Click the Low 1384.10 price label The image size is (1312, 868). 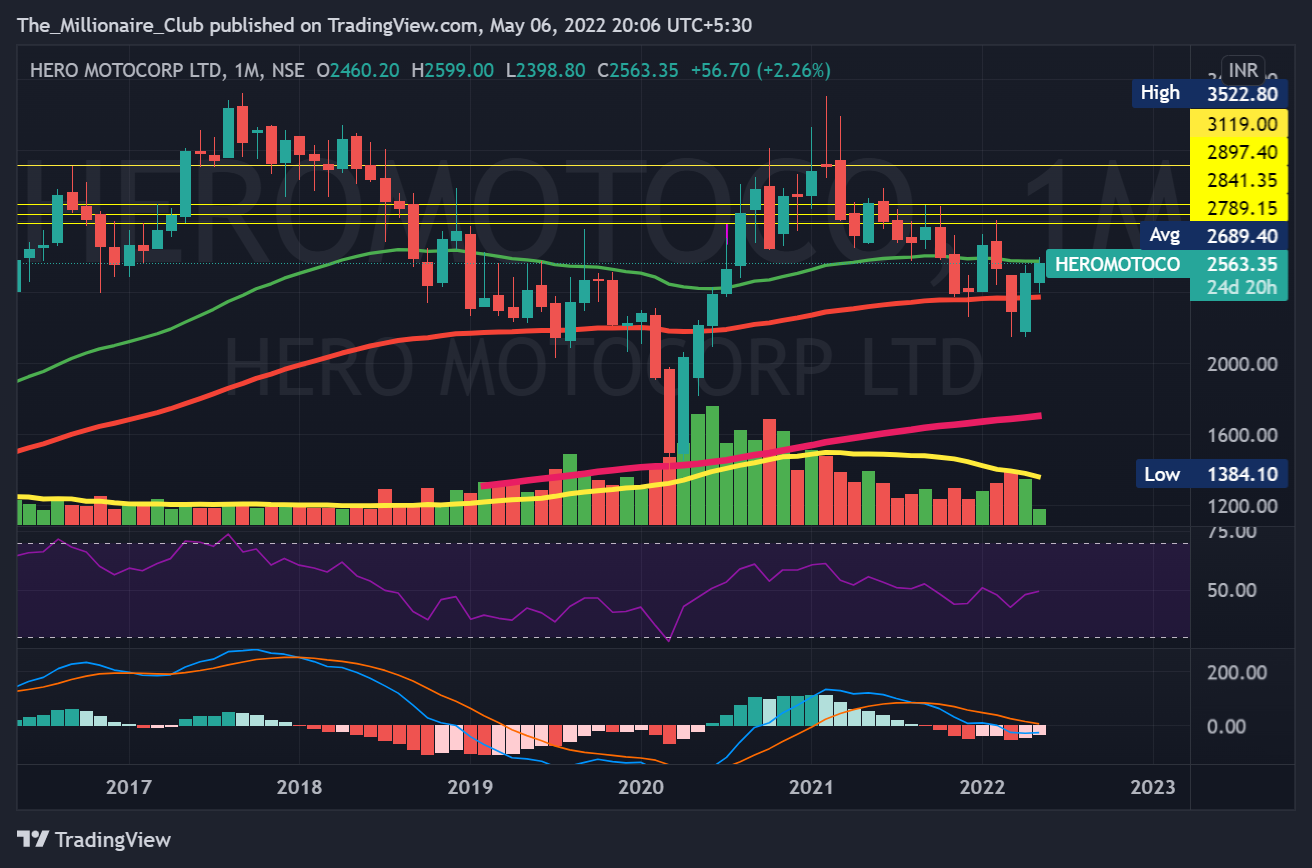click(1210, 474)
